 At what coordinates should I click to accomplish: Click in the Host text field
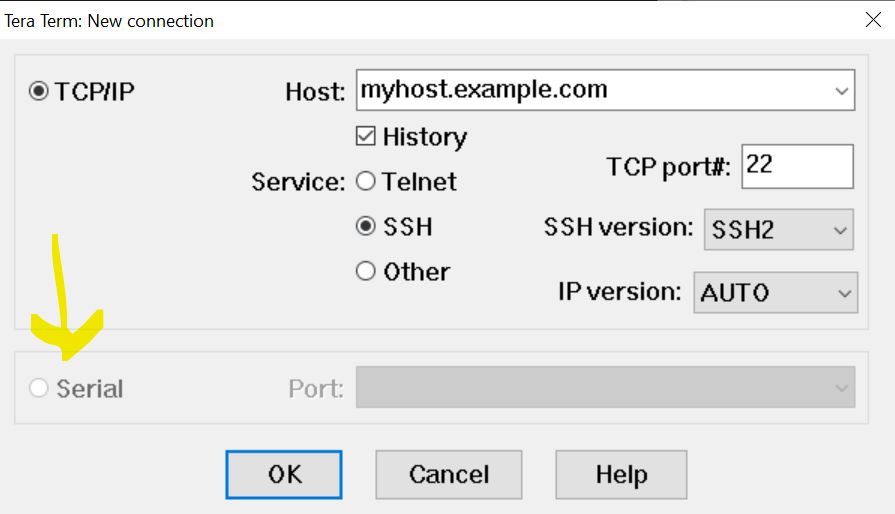(594, 90)
